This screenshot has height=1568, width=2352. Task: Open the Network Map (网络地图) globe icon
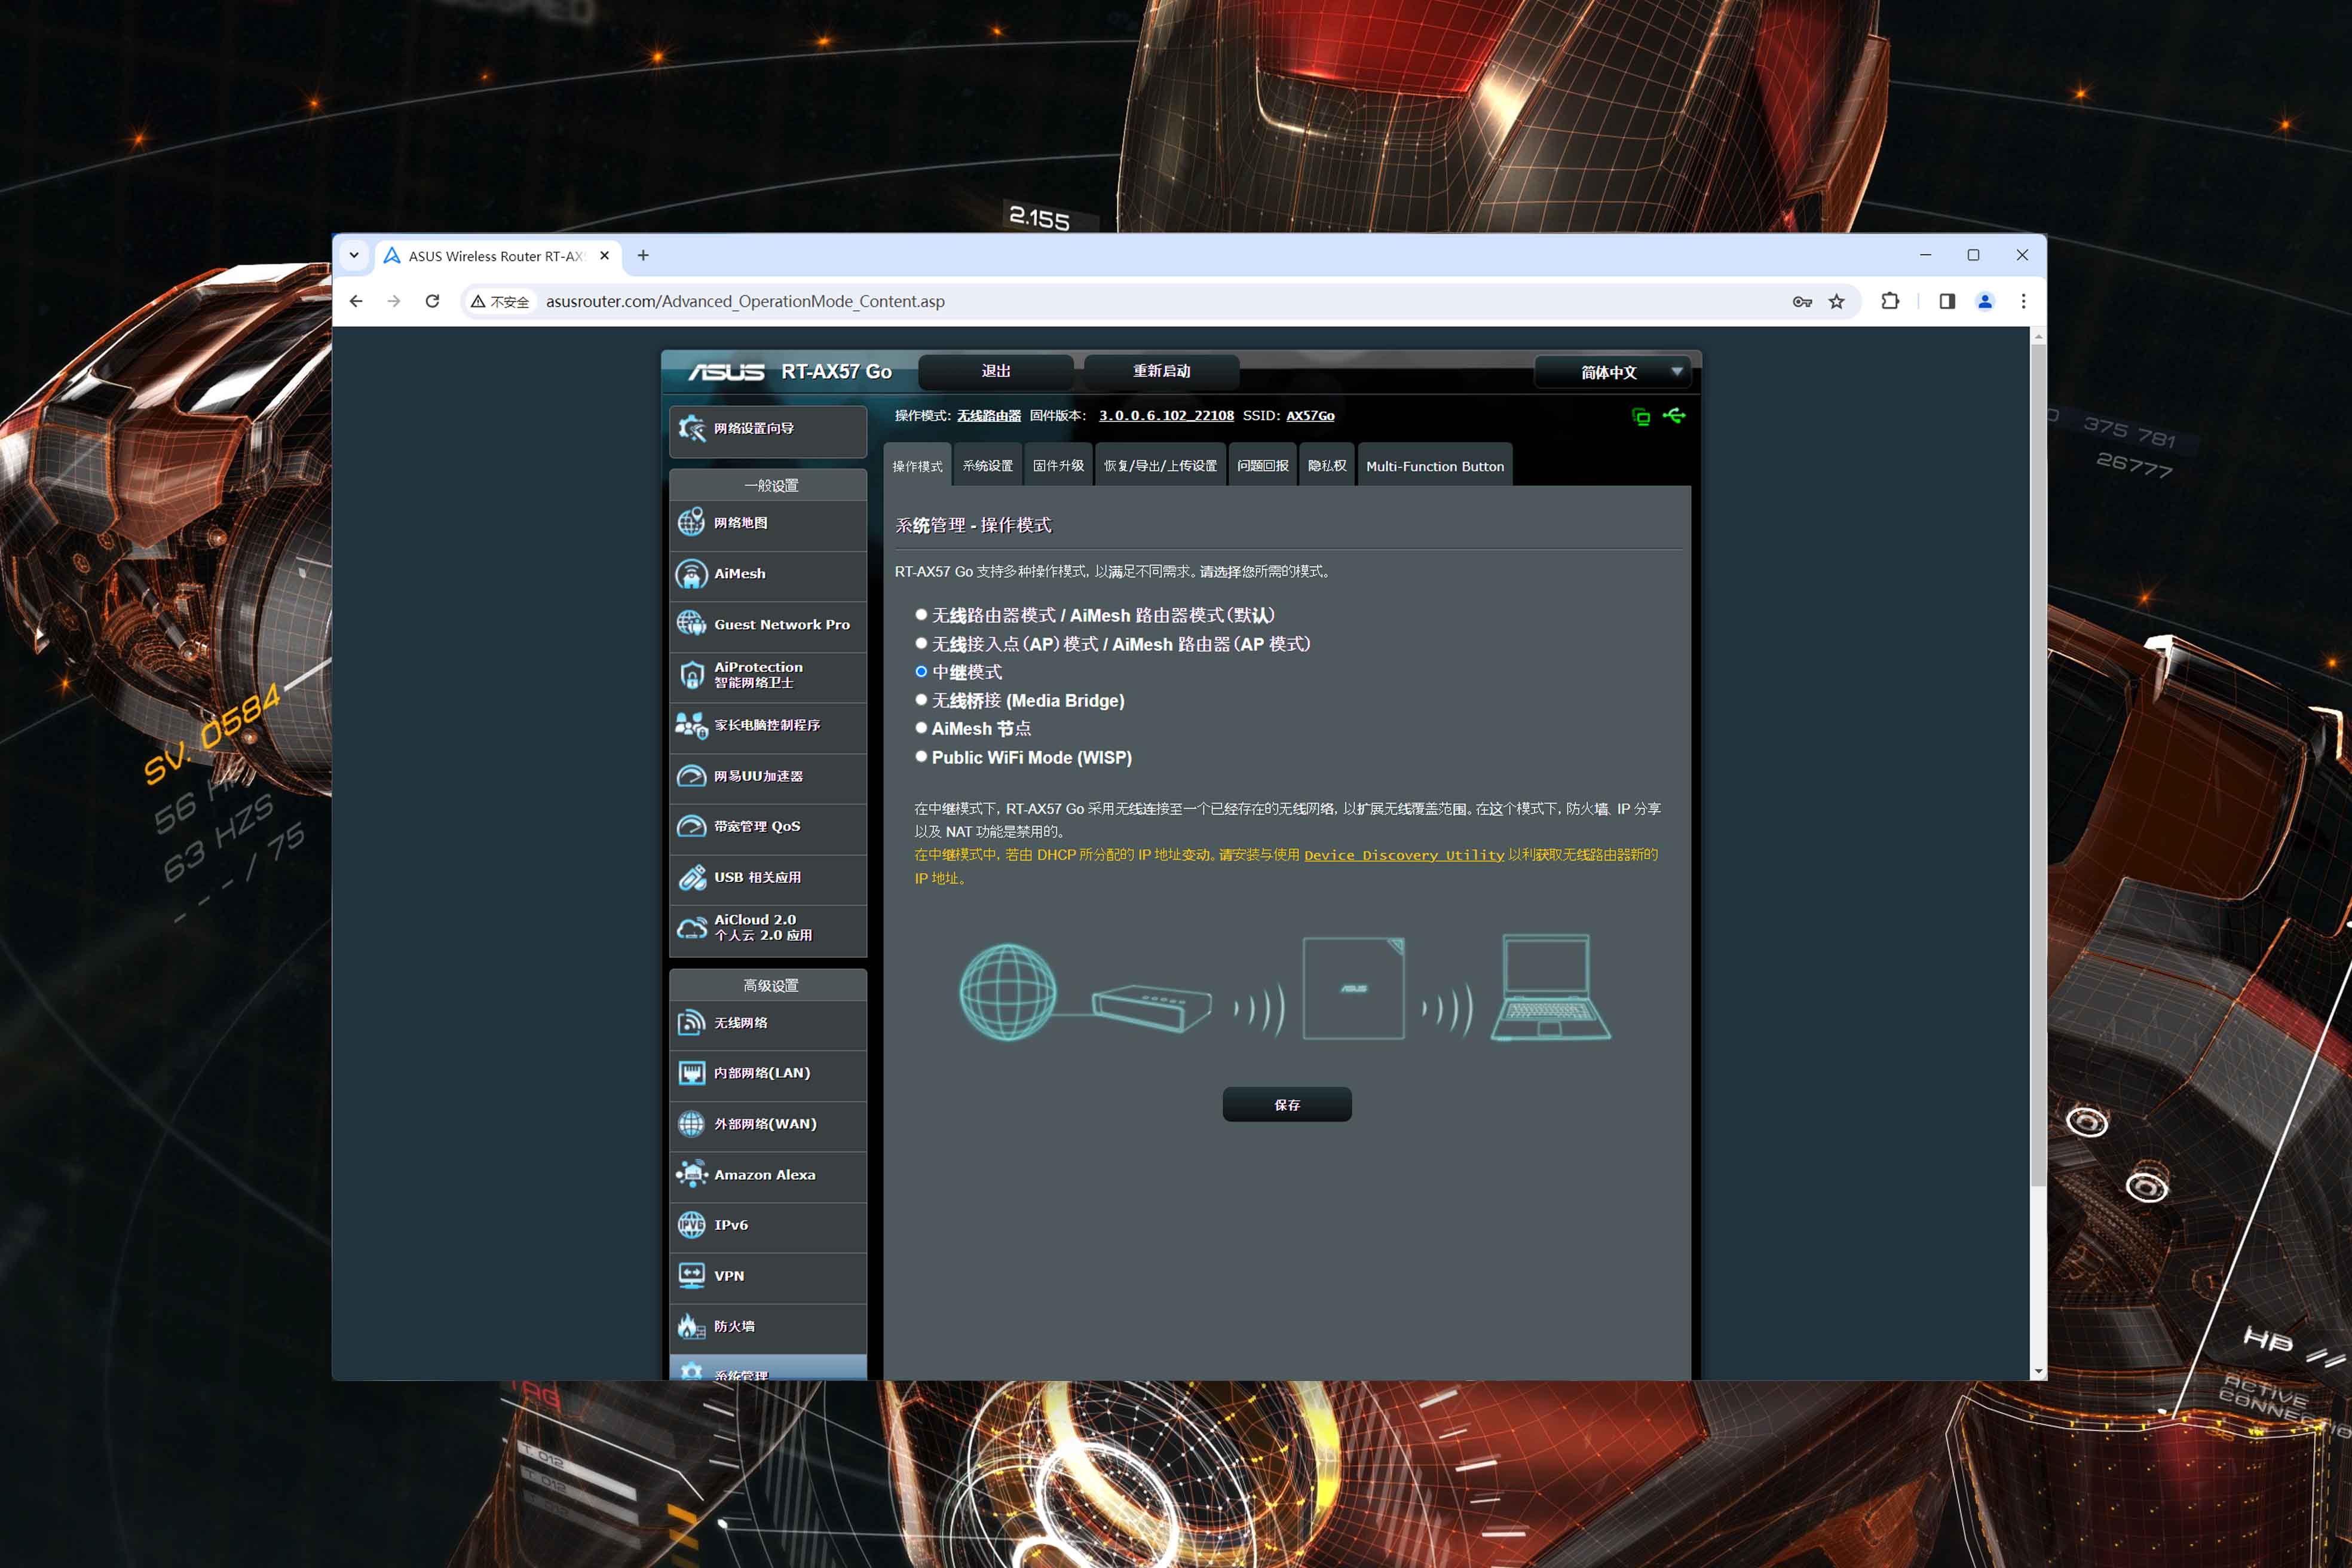coord(691,523)
